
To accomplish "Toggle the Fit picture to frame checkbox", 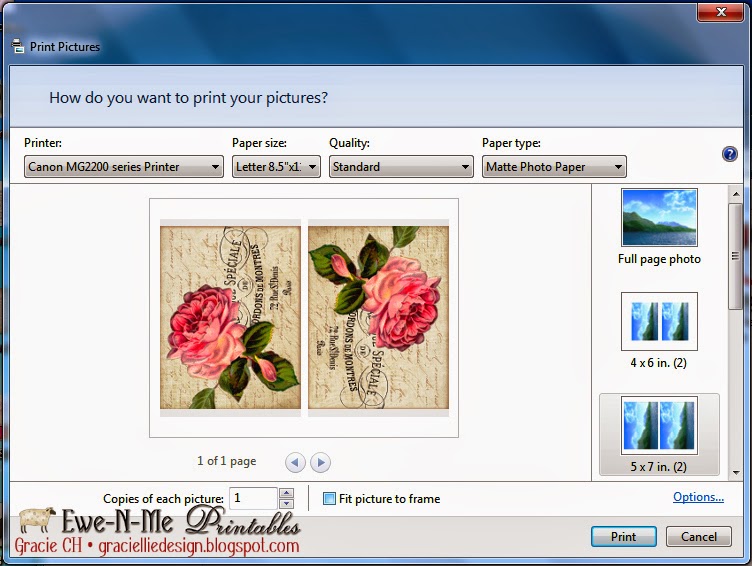I will [329, 499].
